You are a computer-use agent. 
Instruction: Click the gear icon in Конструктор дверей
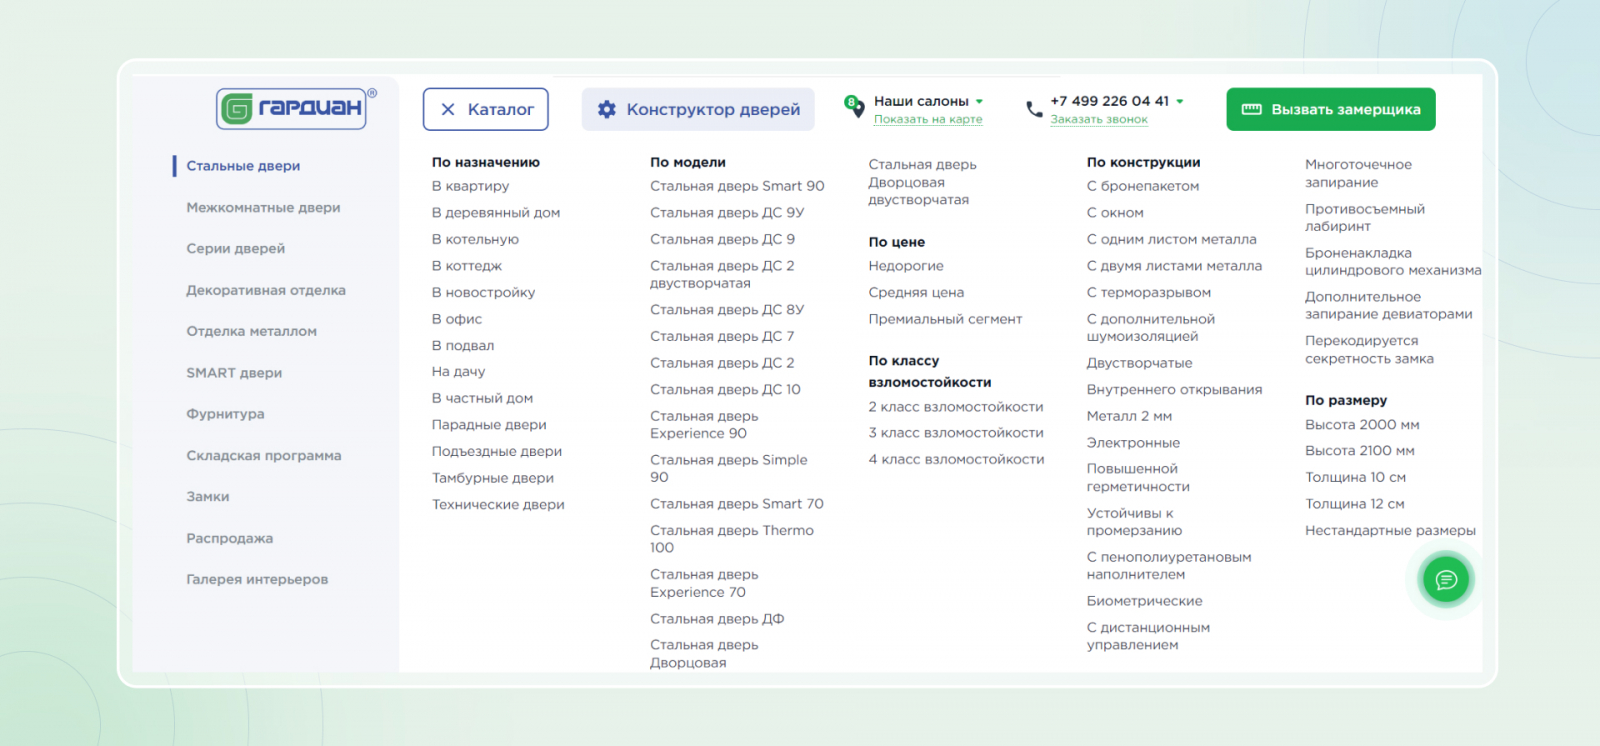607,109
